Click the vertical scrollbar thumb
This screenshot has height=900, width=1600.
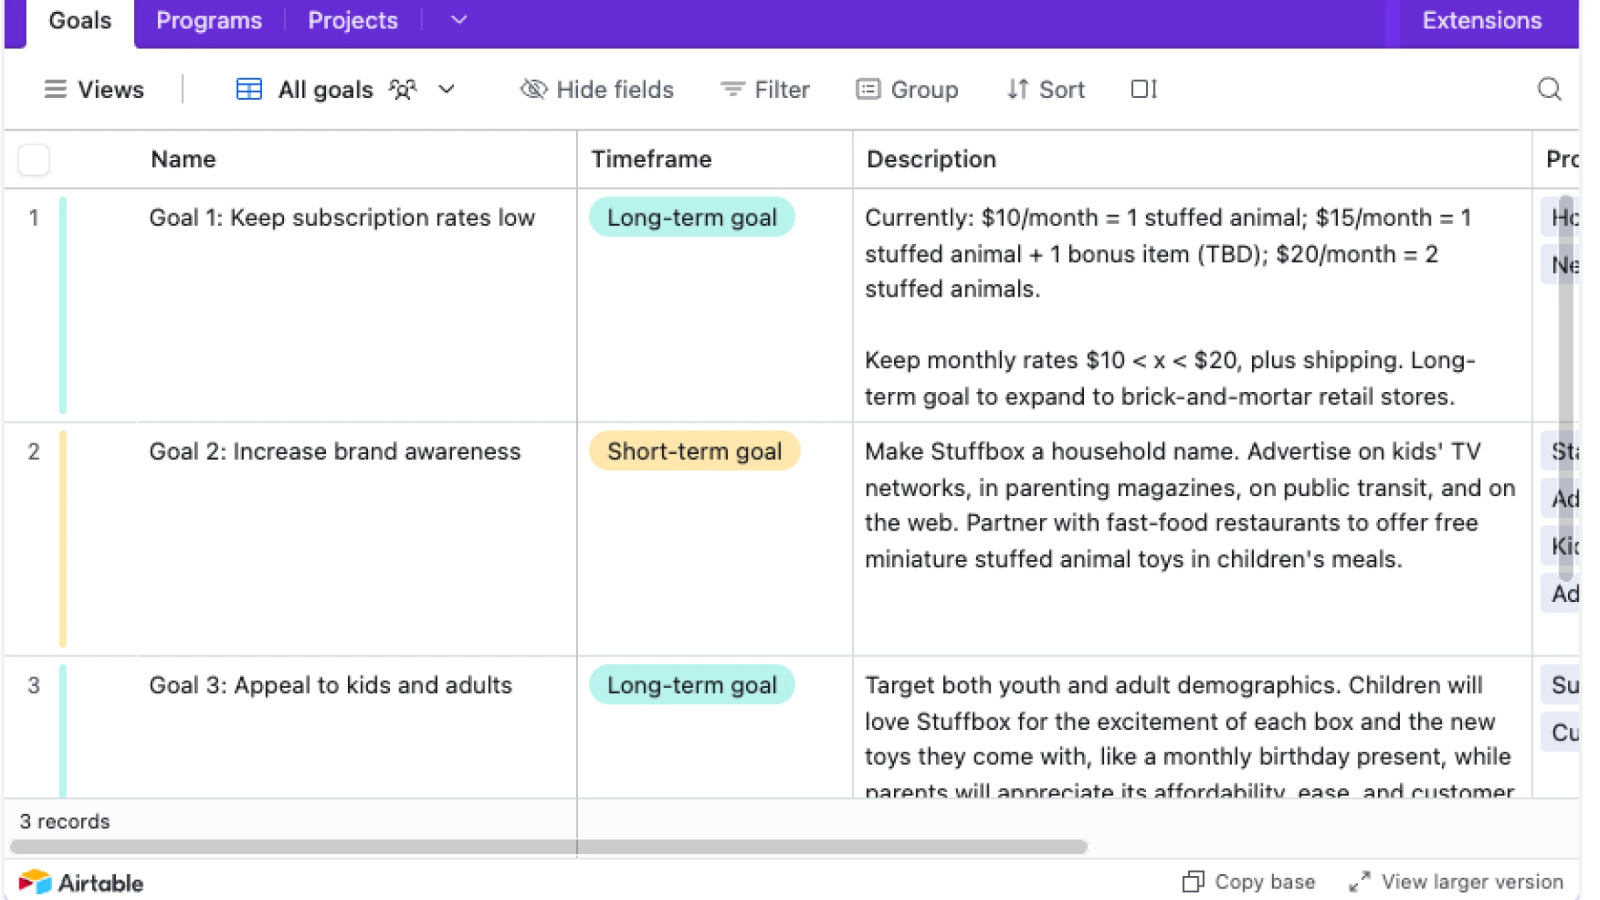click(1565, 390)
